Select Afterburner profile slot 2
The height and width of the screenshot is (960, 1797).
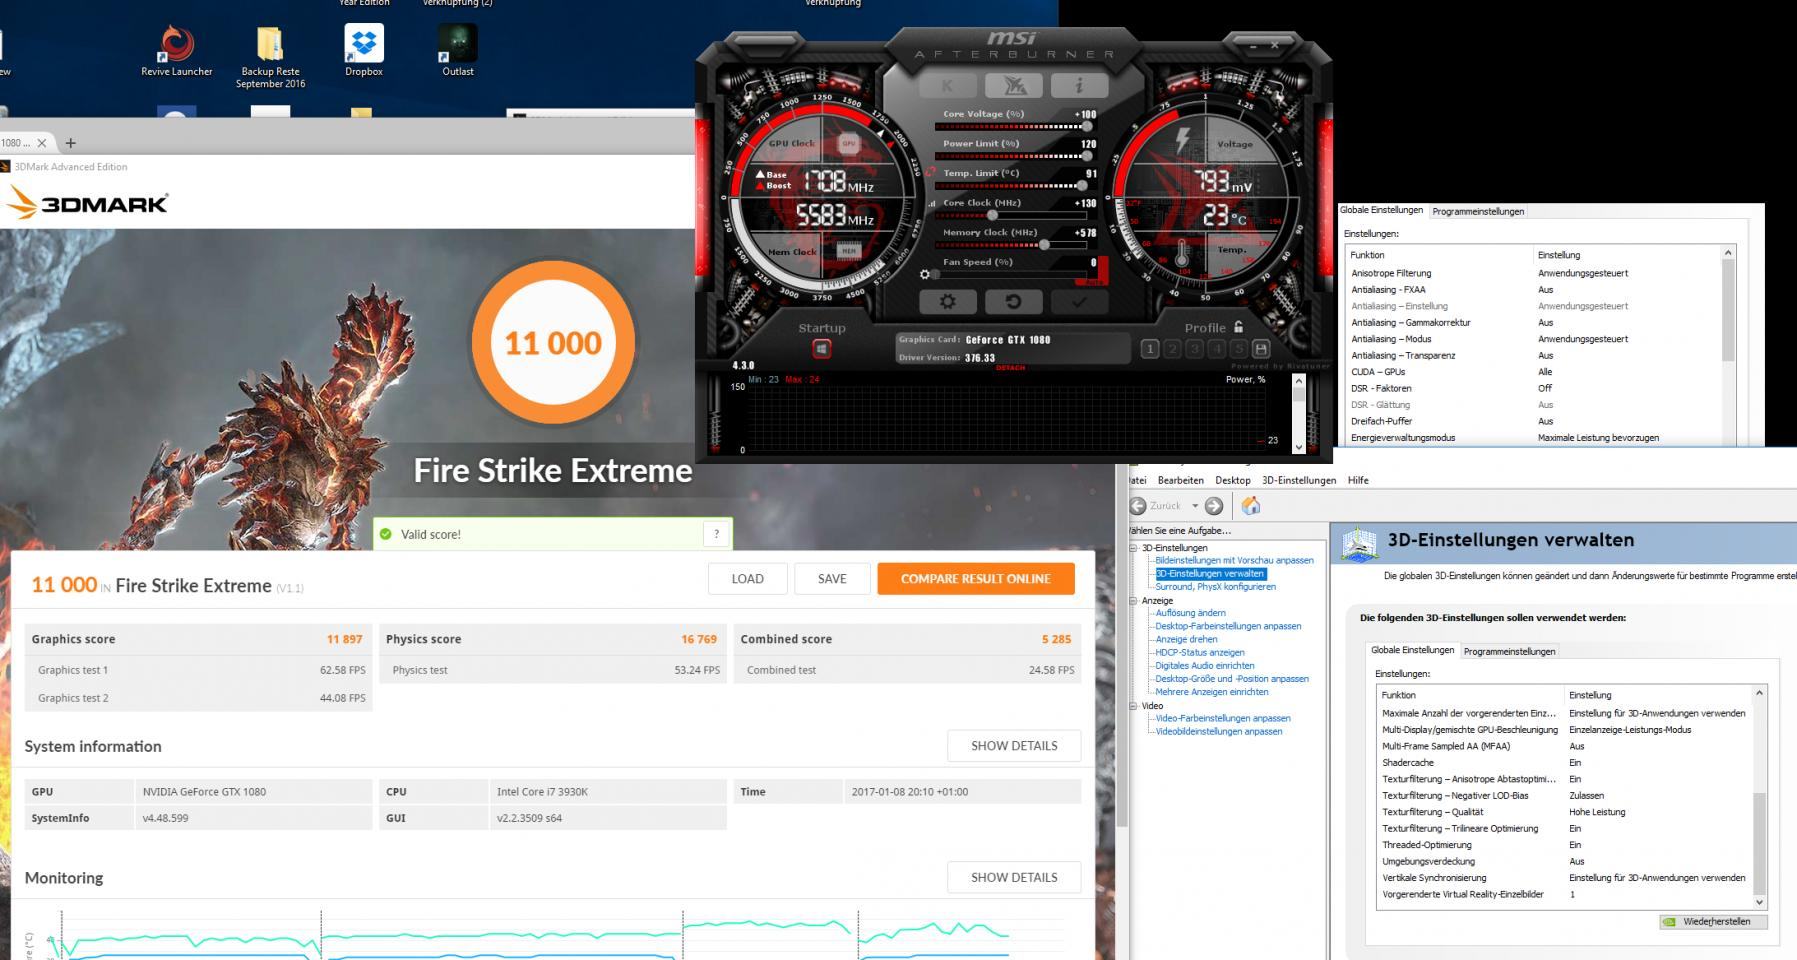(x=1172, y=349)
